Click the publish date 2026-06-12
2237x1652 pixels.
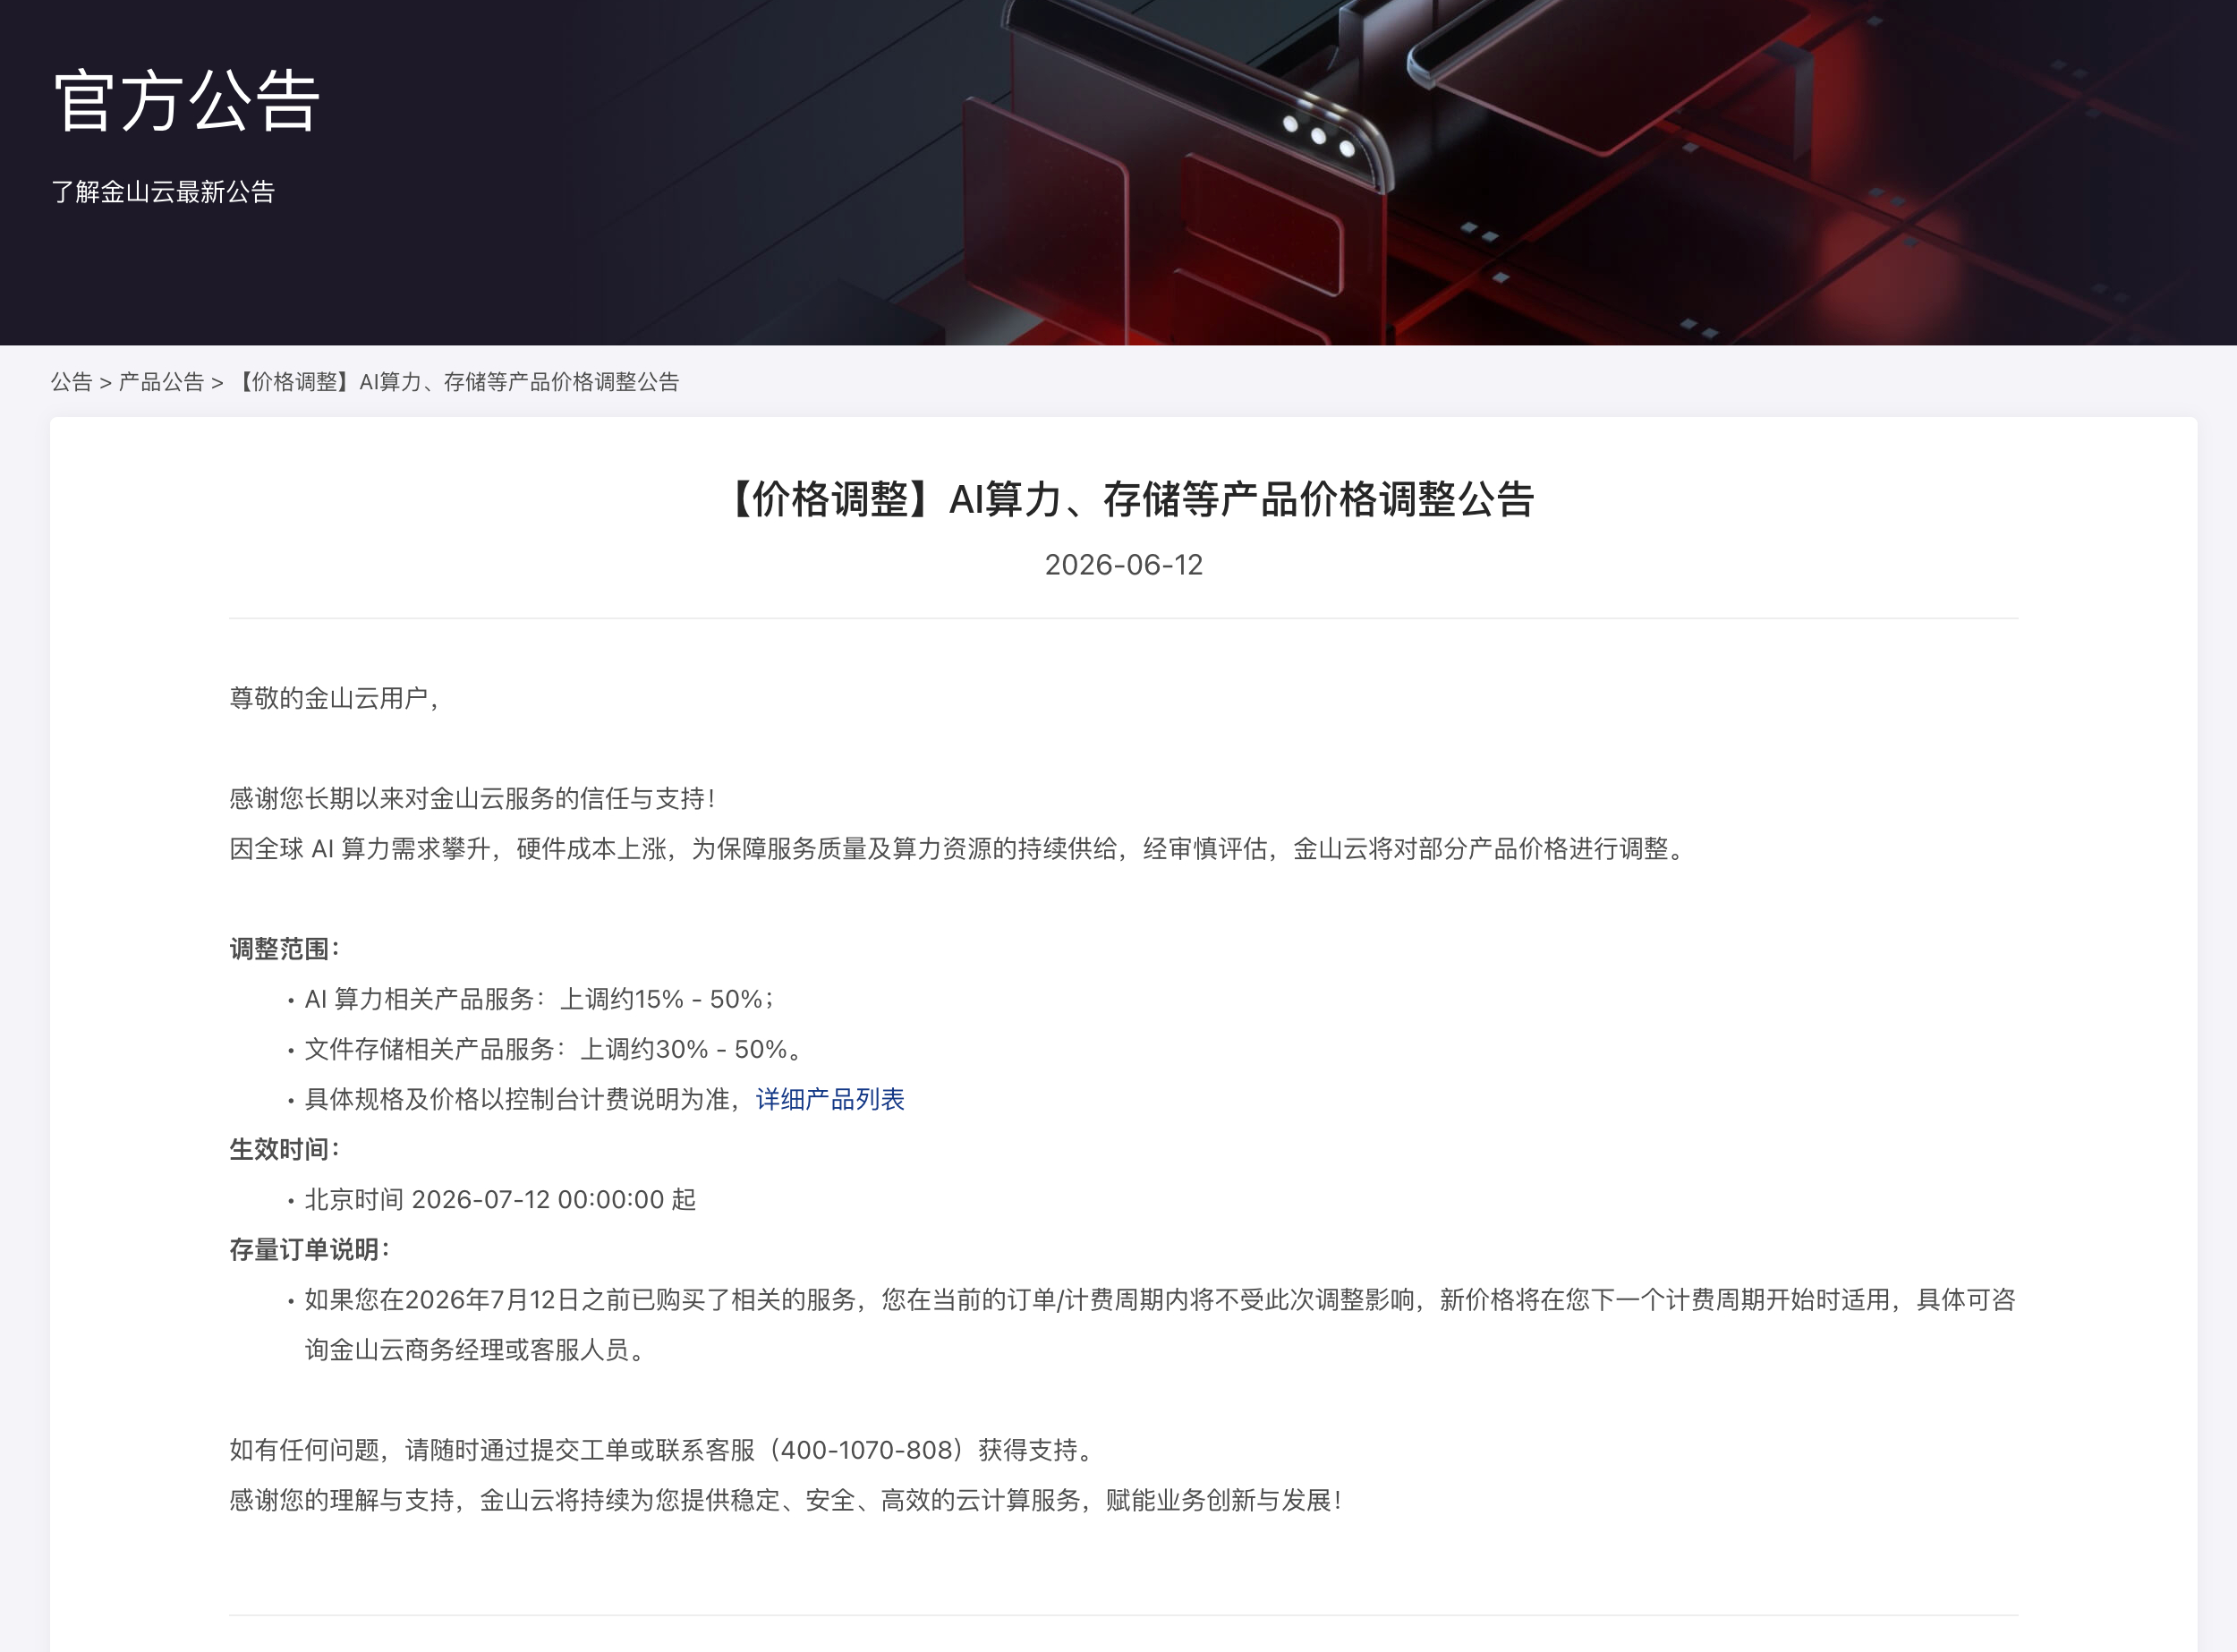click(1124, 565)
